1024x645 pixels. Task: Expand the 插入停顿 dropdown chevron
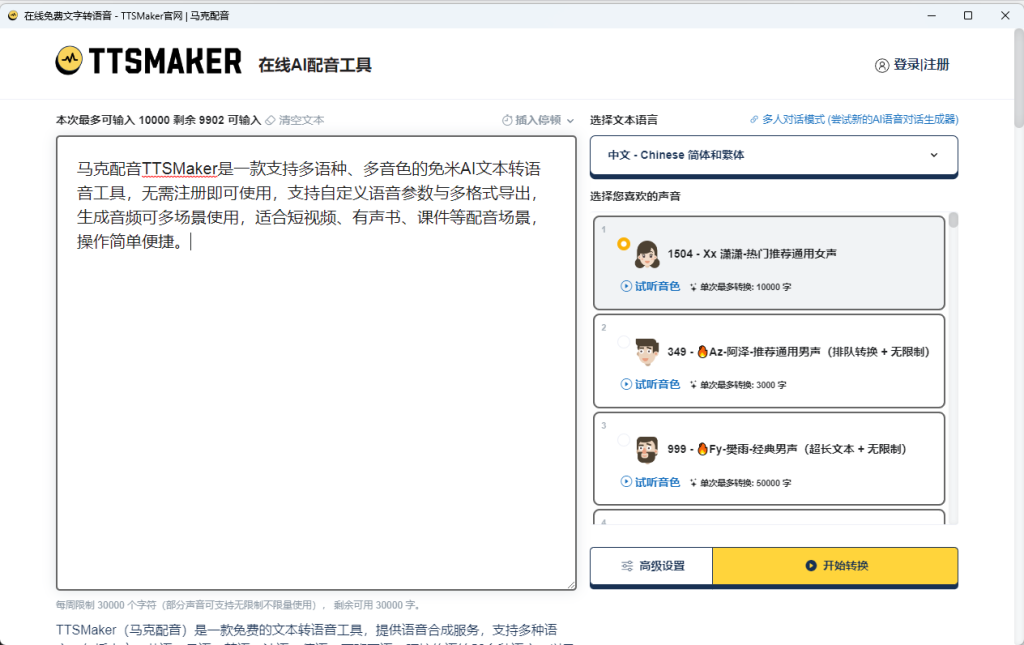[x=570, y=119]
